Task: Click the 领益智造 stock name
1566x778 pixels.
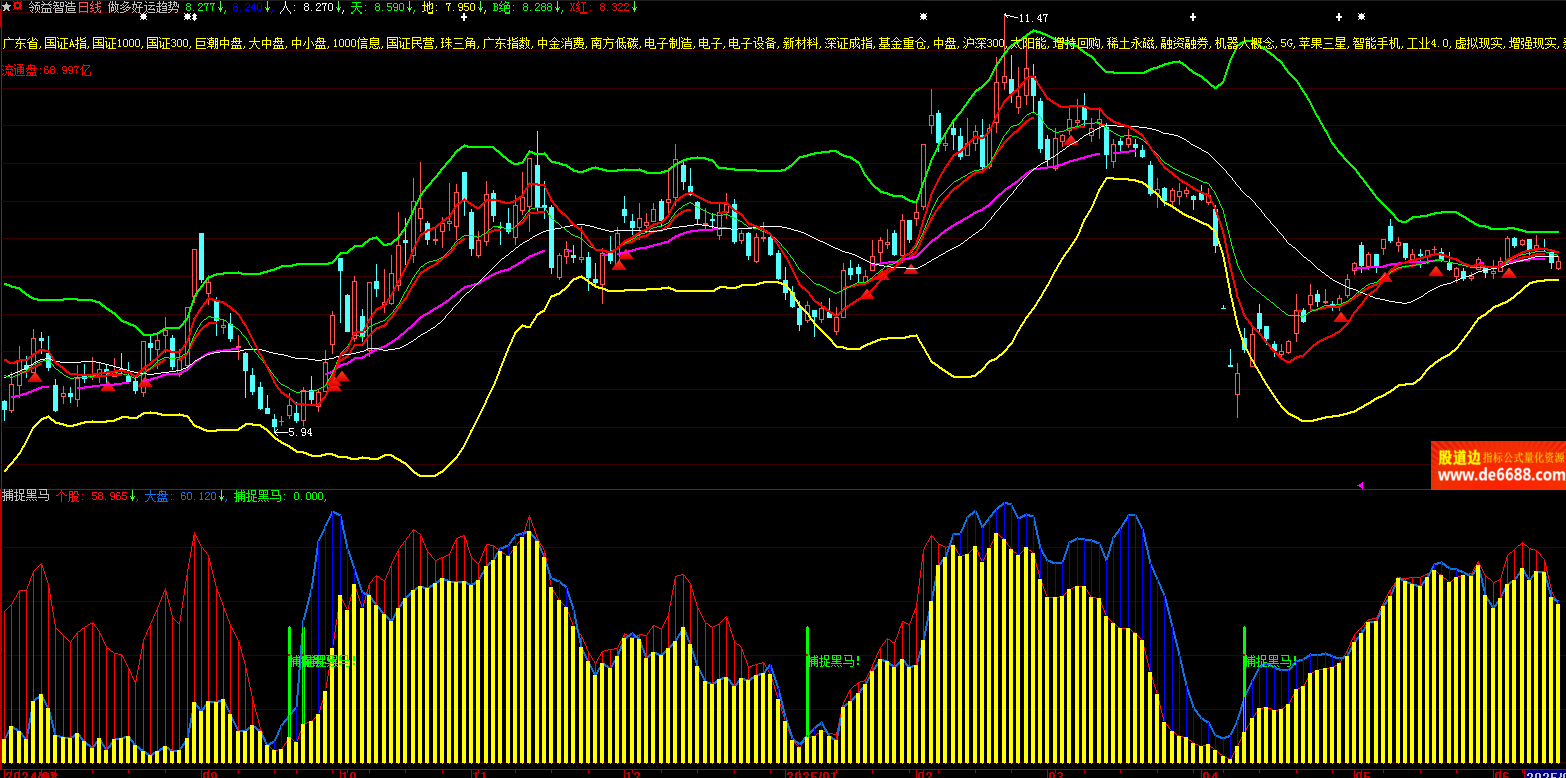Action: (50, 7)
